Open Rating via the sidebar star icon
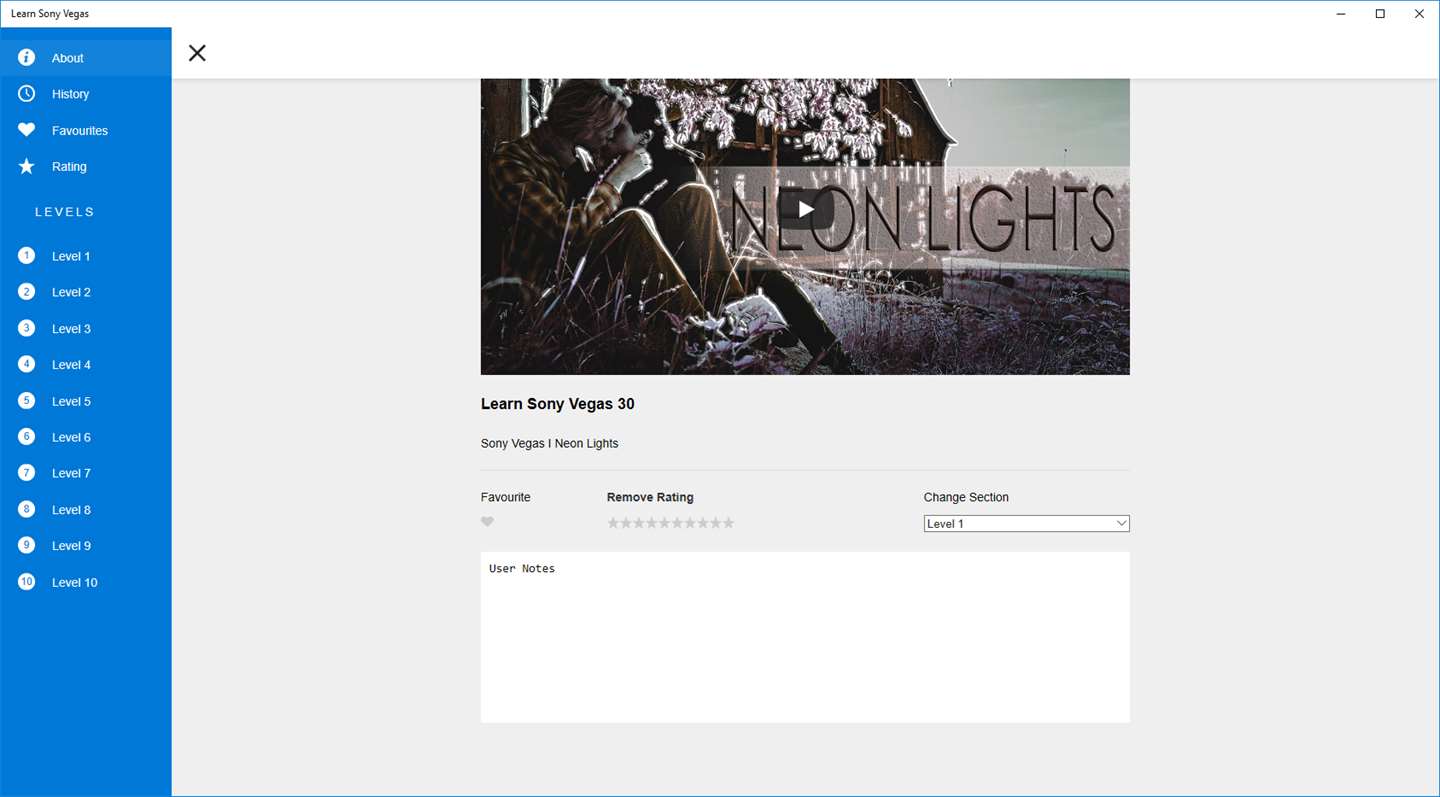 tap(27, 167)
